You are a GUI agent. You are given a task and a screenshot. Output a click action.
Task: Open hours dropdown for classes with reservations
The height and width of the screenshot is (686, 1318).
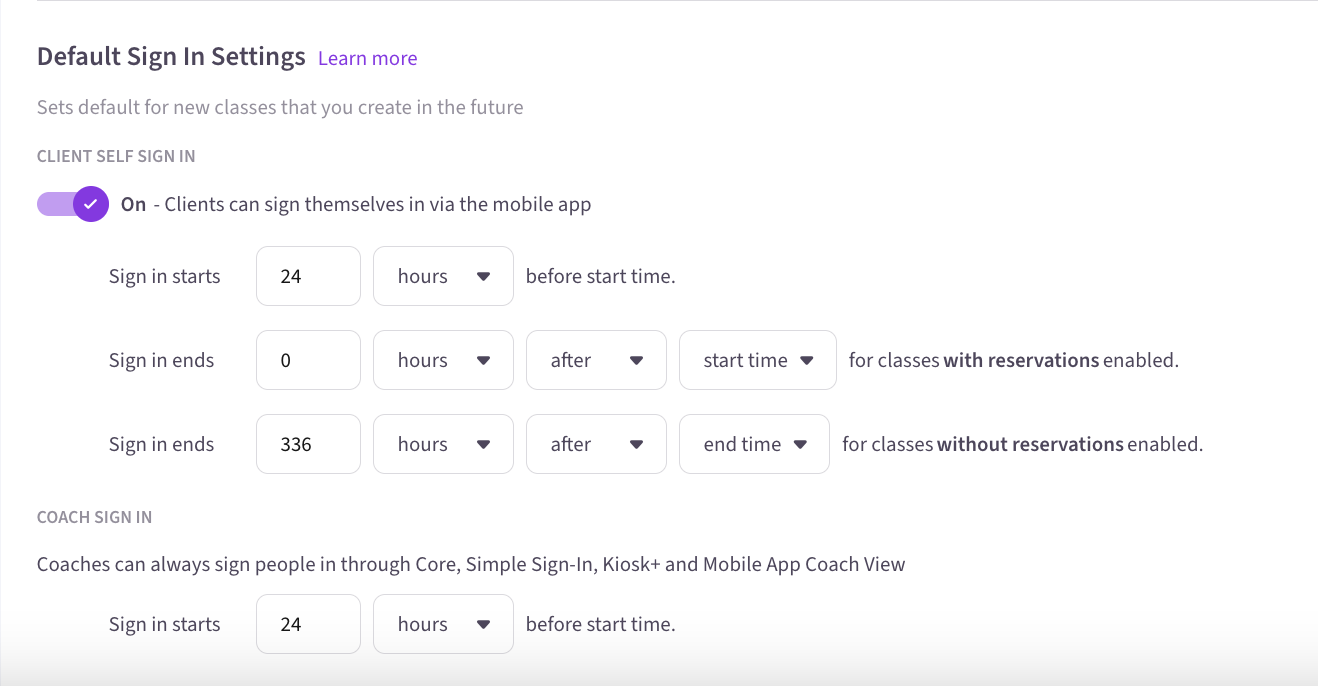(443, 360)
